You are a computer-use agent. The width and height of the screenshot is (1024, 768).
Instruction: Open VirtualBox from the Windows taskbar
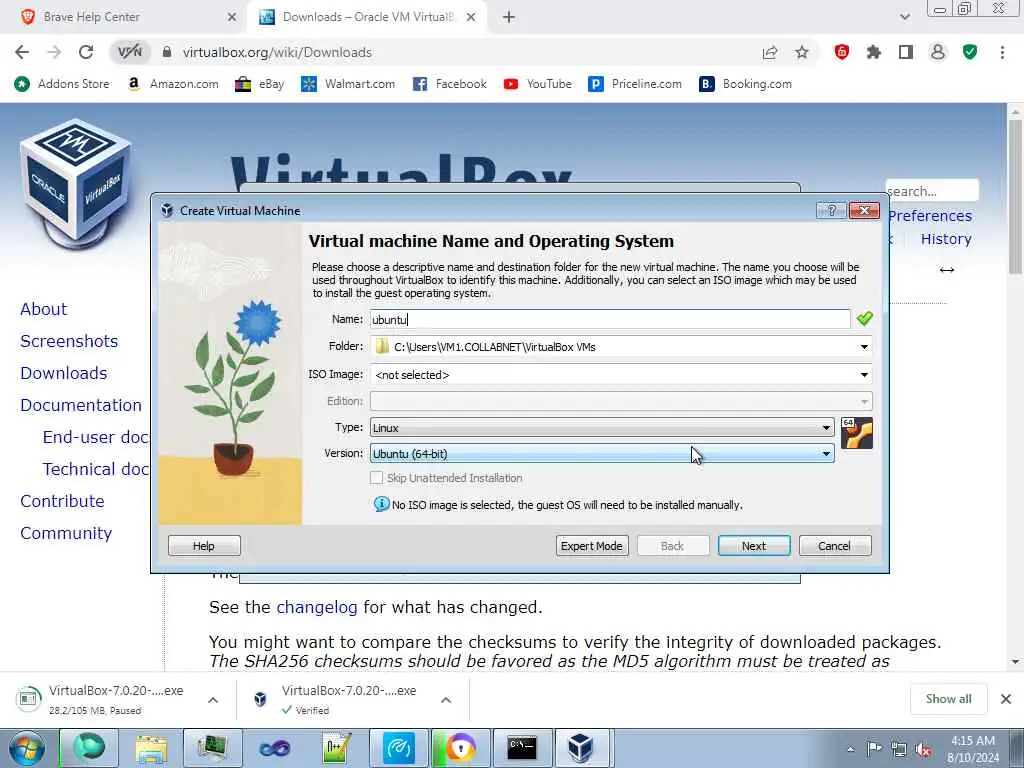[580, 748]
